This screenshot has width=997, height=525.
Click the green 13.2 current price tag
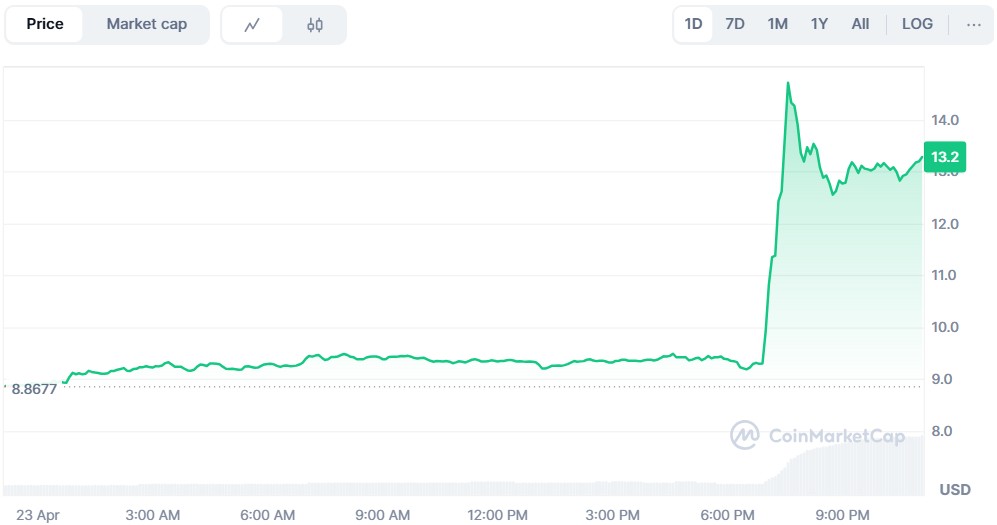coord(945,157)
